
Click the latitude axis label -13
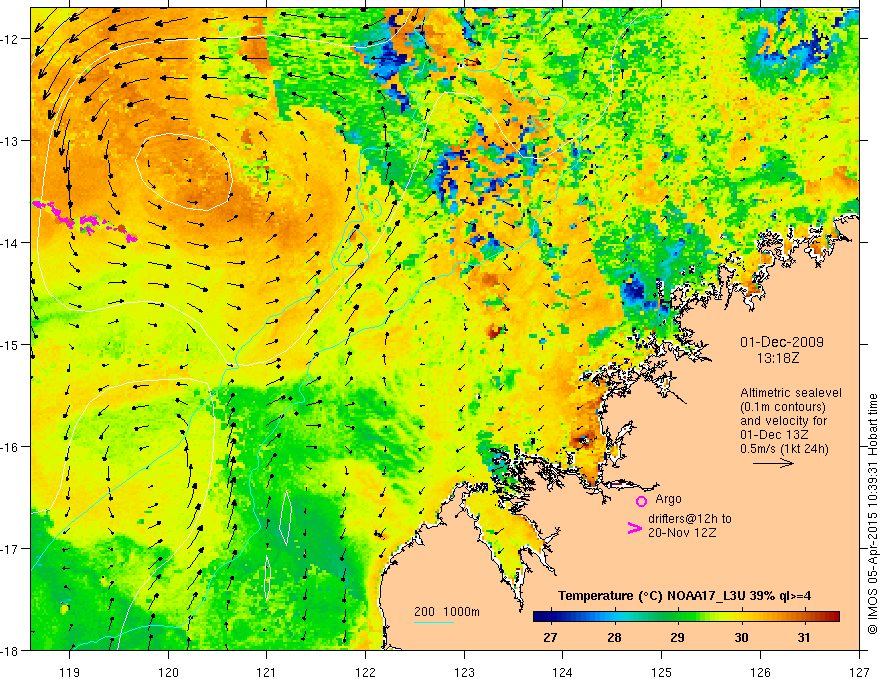[x=11, y=141]
